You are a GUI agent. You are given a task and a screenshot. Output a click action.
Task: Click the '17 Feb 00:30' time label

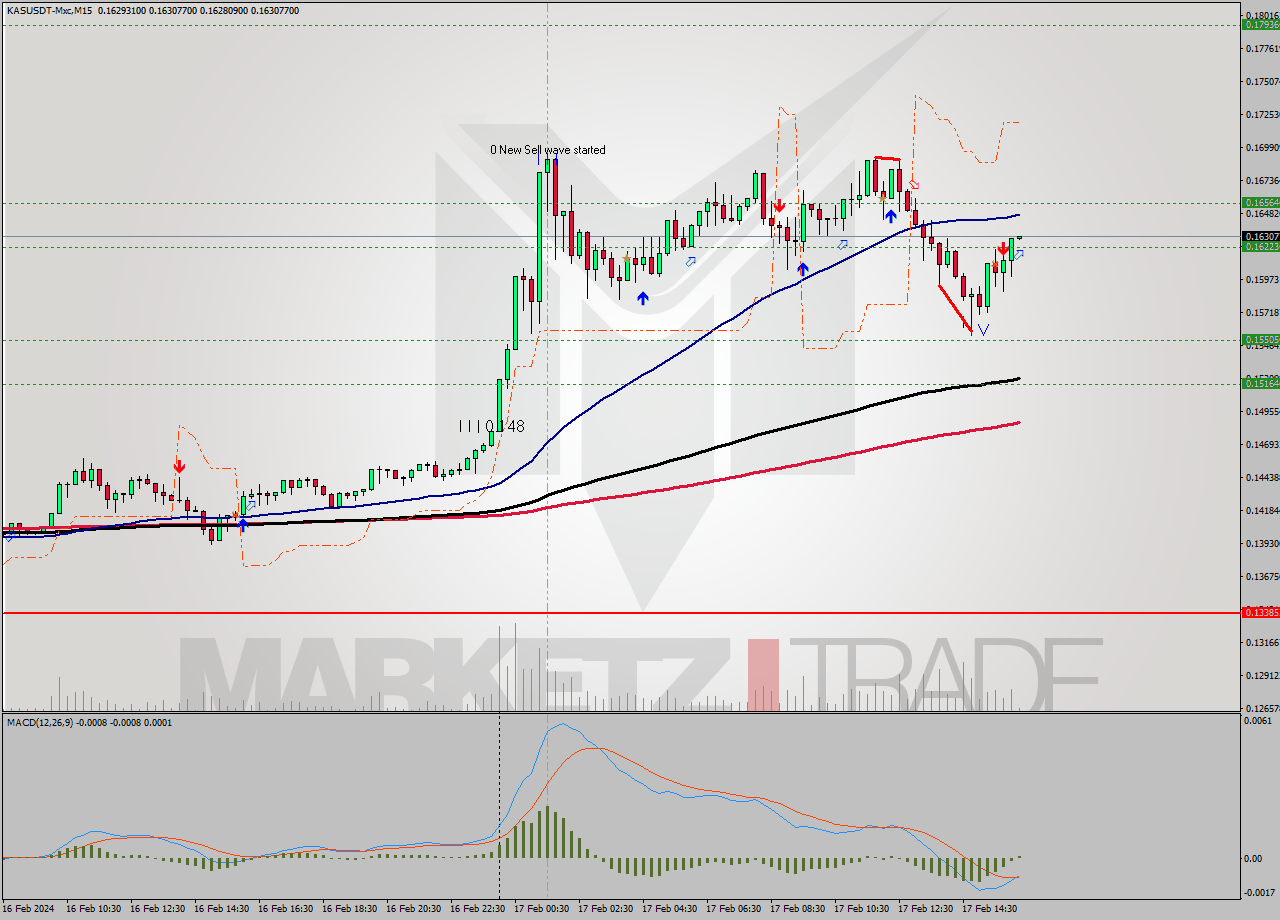coord(541,909)
